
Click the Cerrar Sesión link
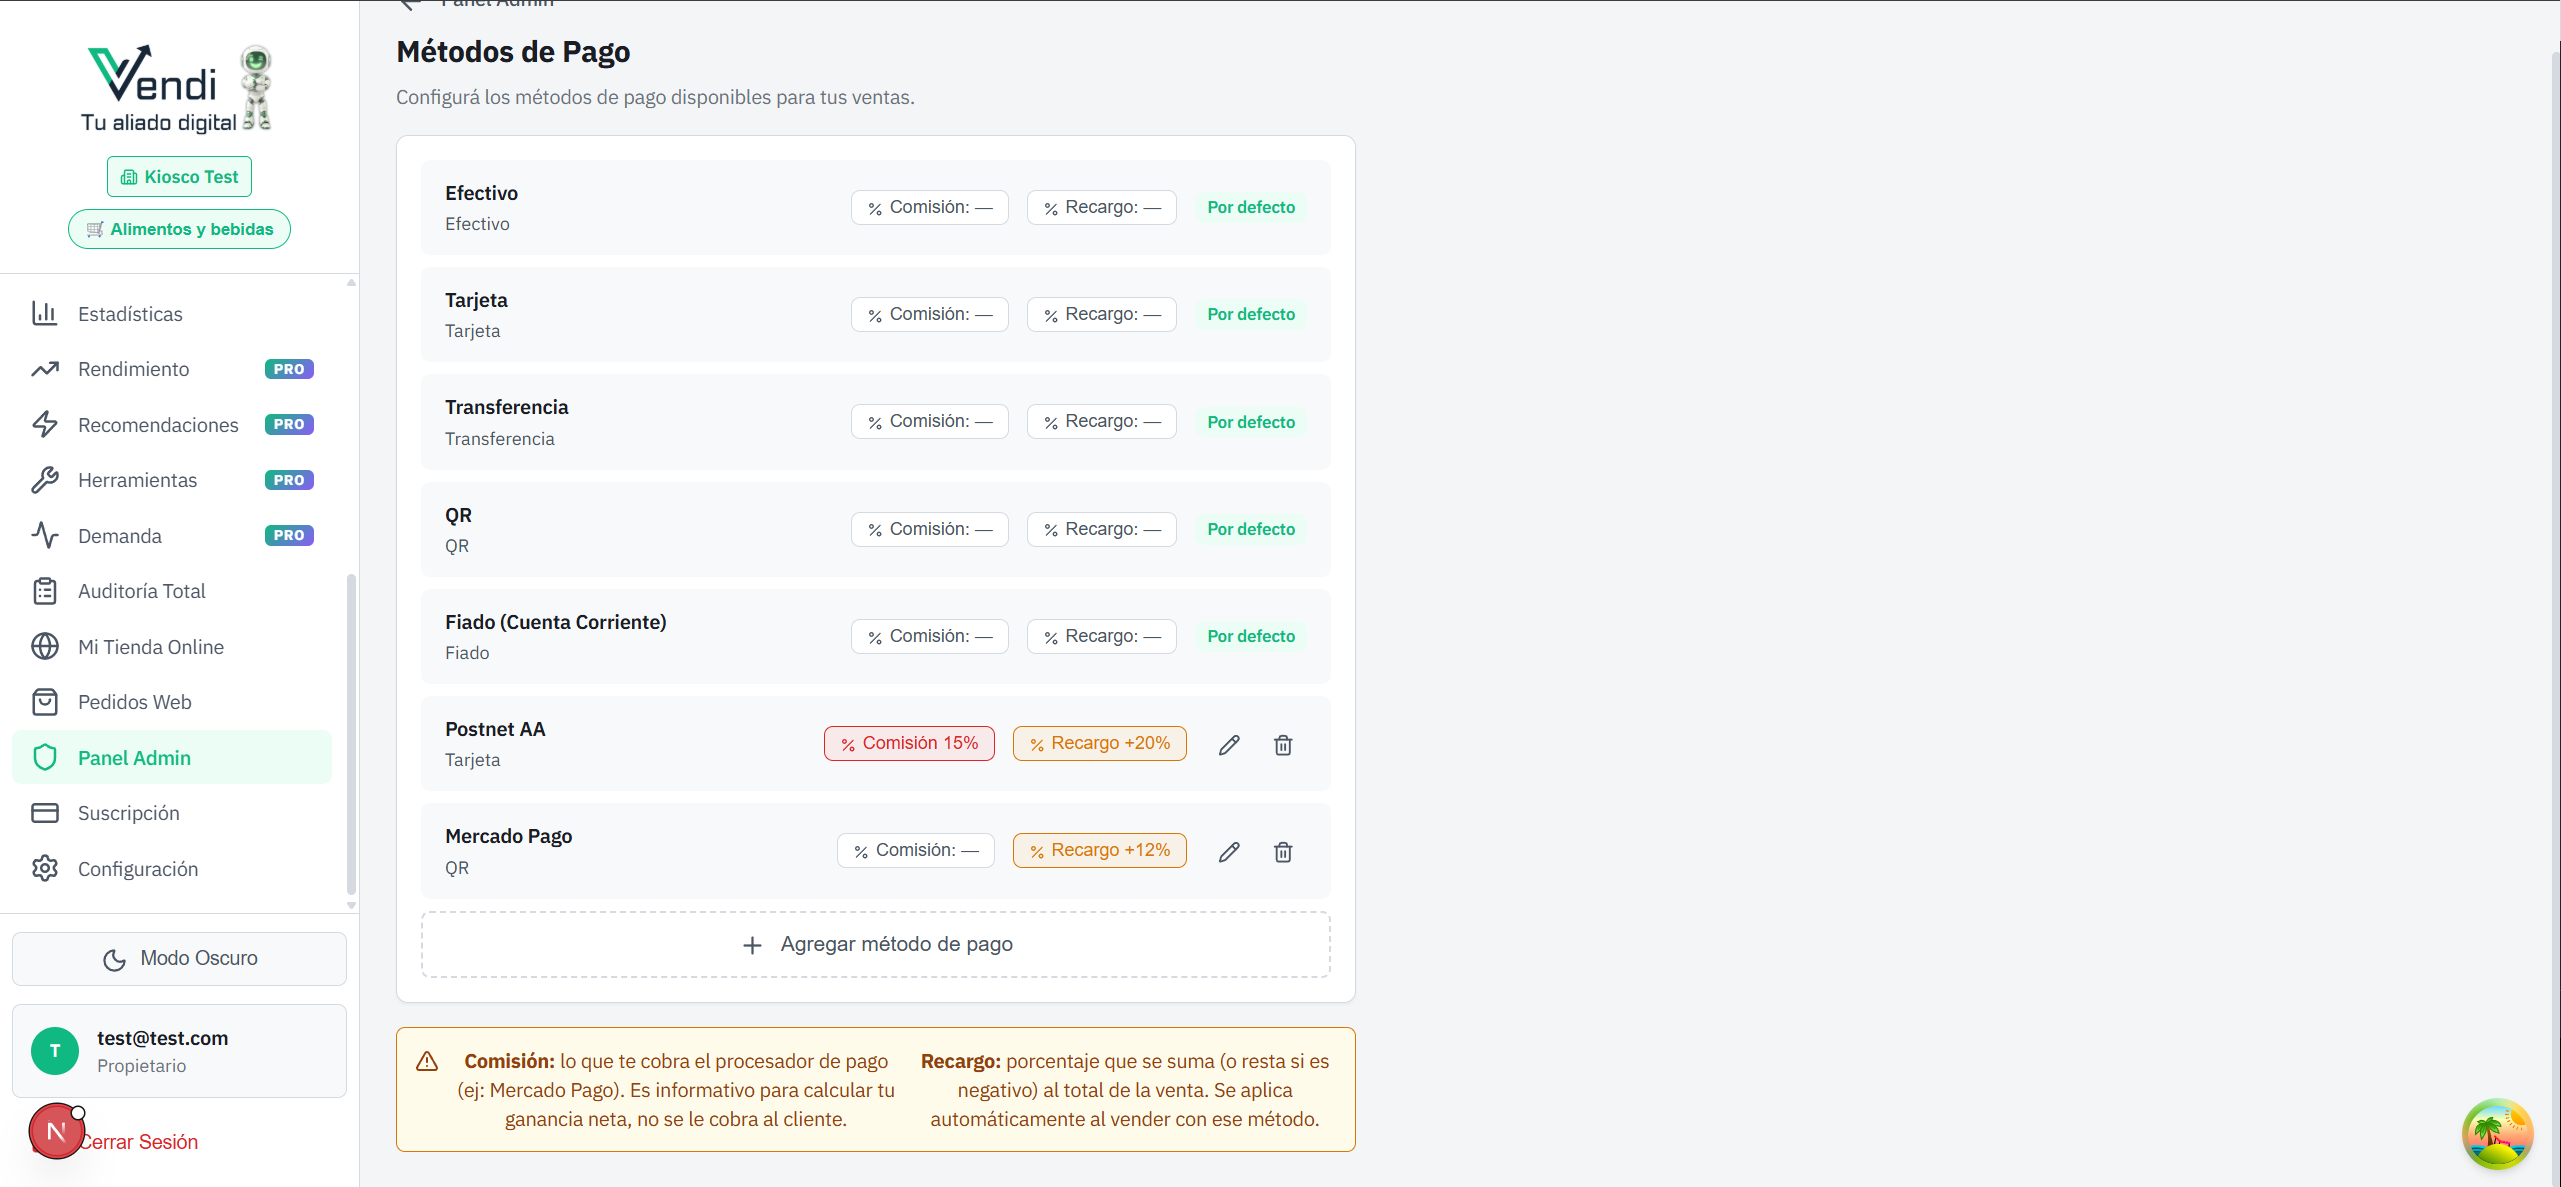[x=140, y=1141]
